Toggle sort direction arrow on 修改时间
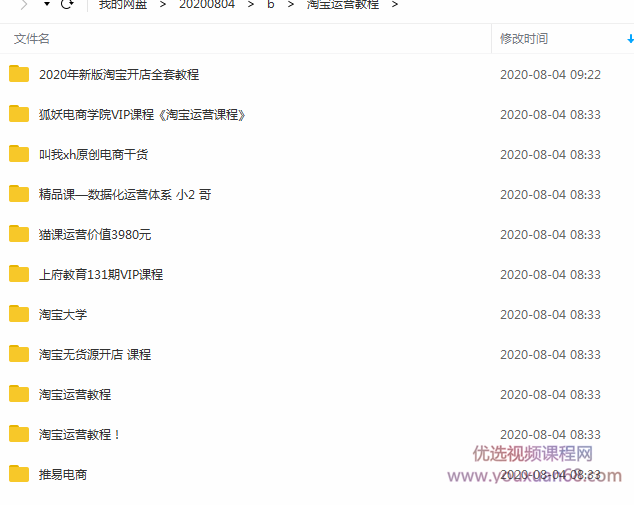634x505 pixels. click(630, 39)
